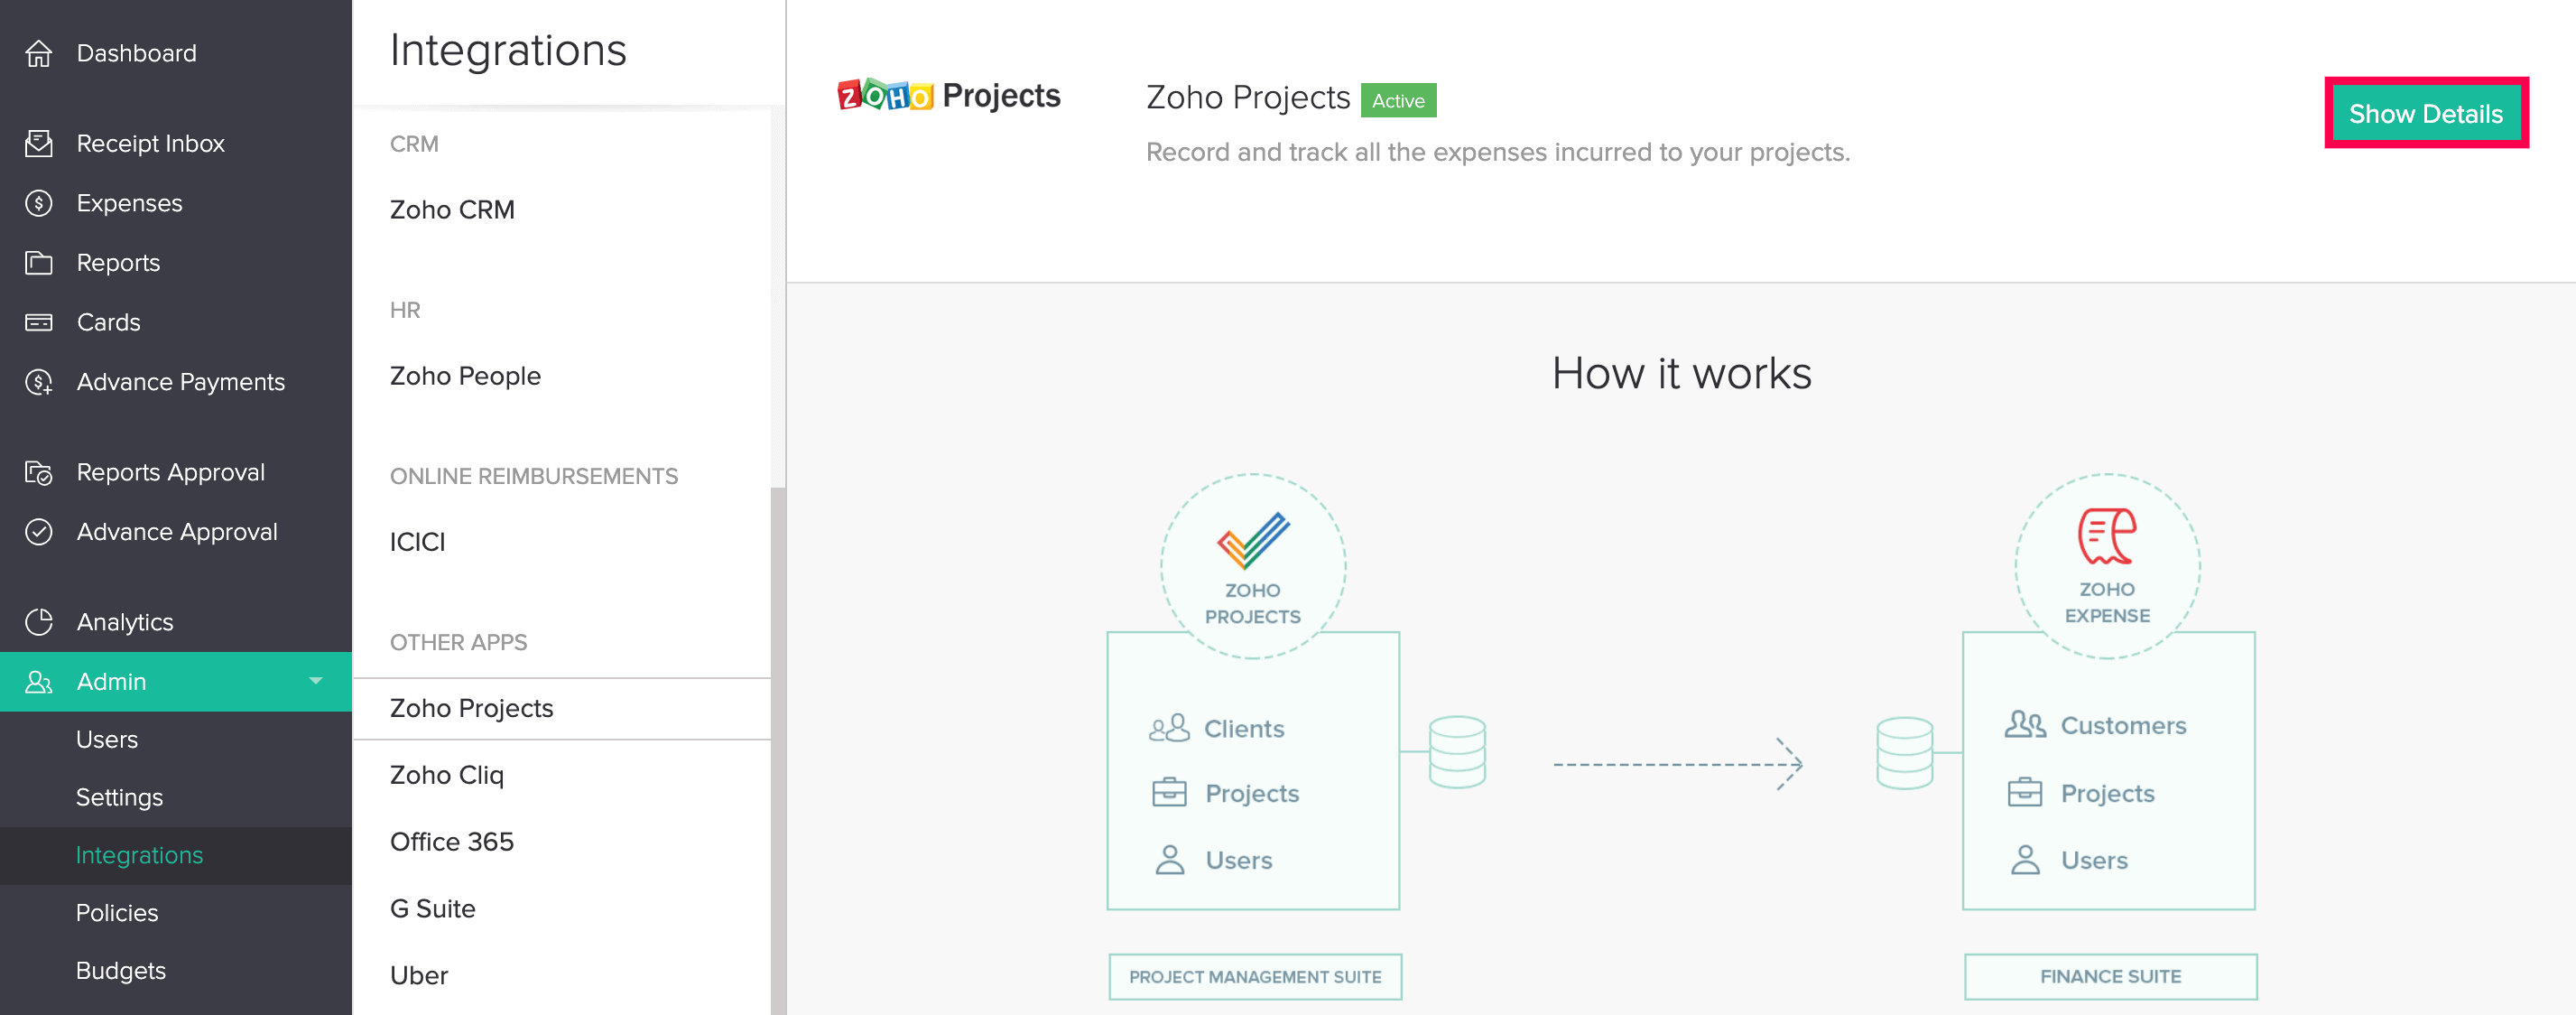
Task: Click the Reports Approval icon
Action: tap(38, 472)
